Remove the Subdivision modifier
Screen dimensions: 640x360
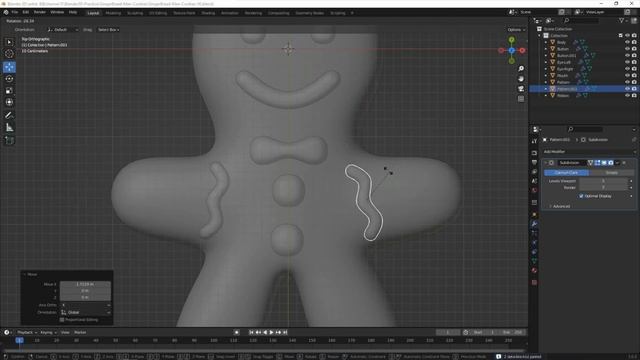point(624,163)
